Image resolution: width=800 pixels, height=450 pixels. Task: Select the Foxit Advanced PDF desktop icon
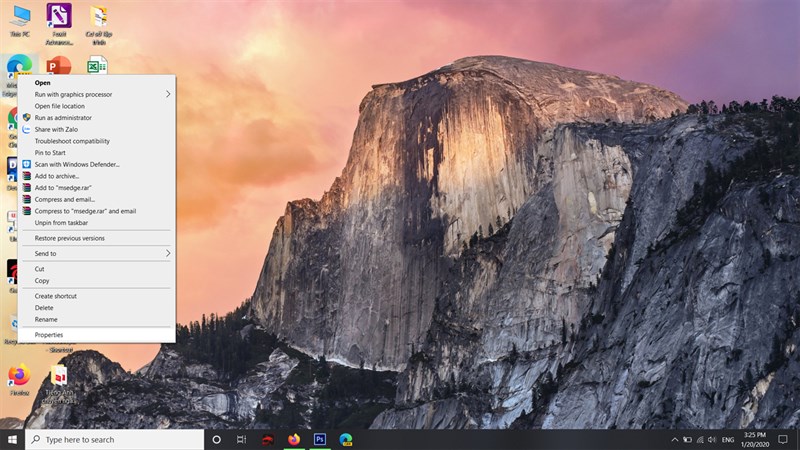click(x=59, y=24)
